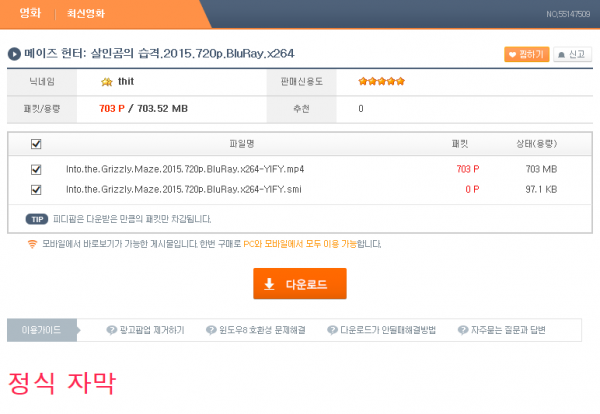Toggle the select-all checkbox in the file header
This screenshot has height=414, width=600.
click(x=36, y=144)
